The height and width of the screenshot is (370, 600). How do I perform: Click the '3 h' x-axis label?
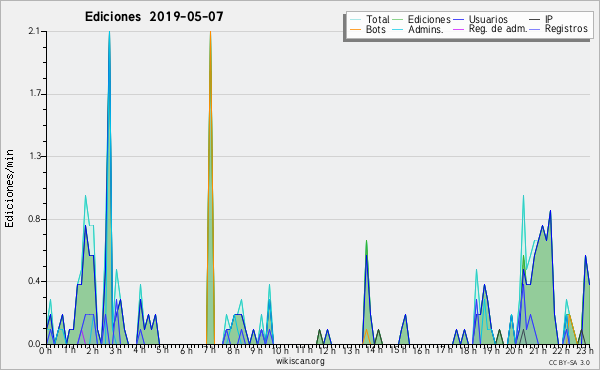116,351
